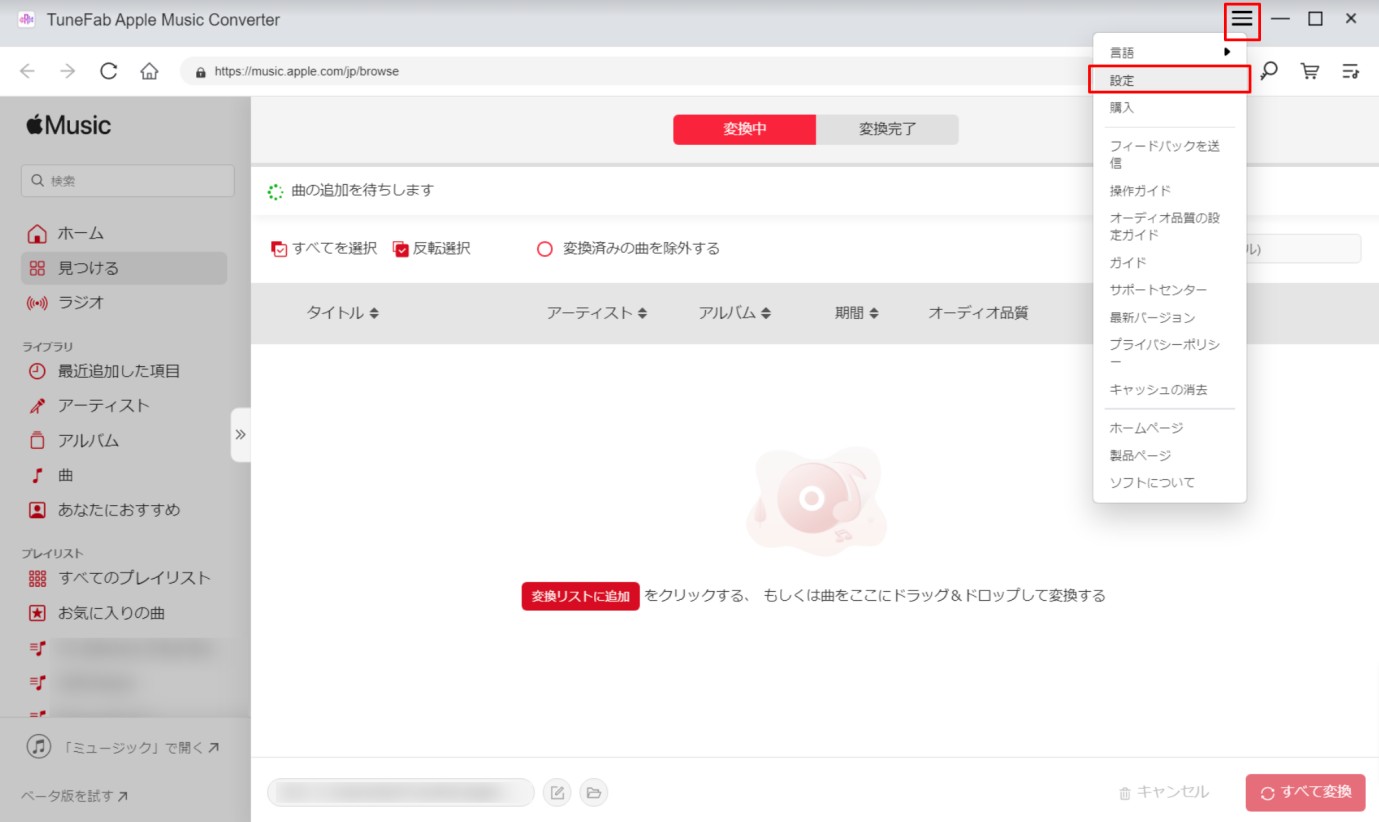Image resolution: width=1379 pixels, height=822 pixels.
Task: Choose フィードバックを送信 menu item
Action: (x=1169, y=154)
